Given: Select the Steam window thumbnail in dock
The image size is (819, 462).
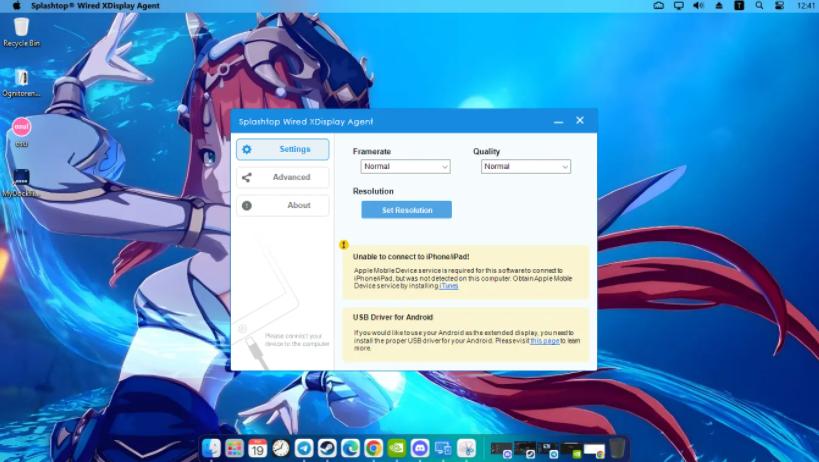Looking at the screenshot, I should (x=525, y=449).
